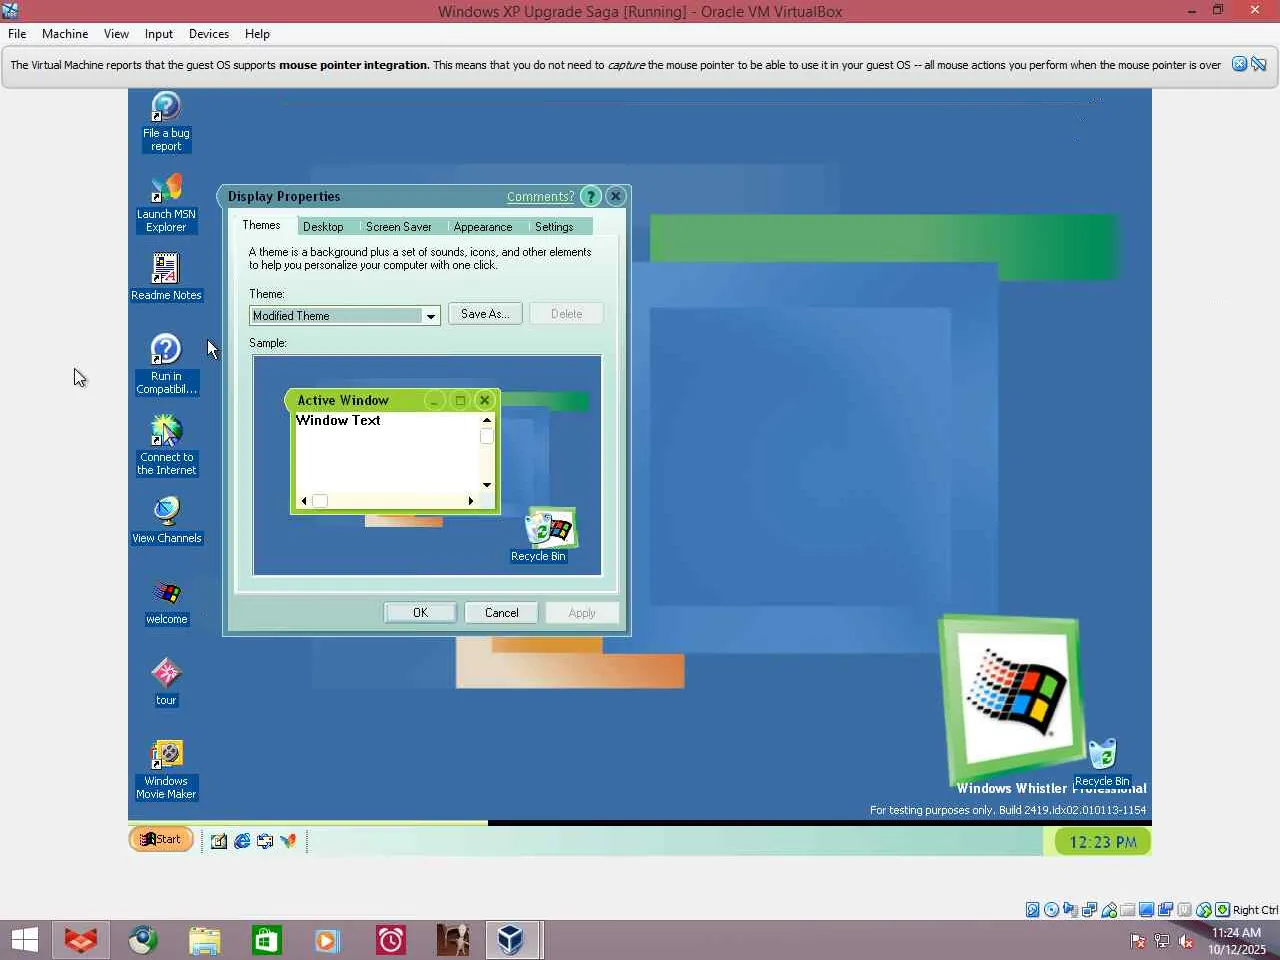
Task: Open the File a bug report desktop shortcut
Action: 166,122
